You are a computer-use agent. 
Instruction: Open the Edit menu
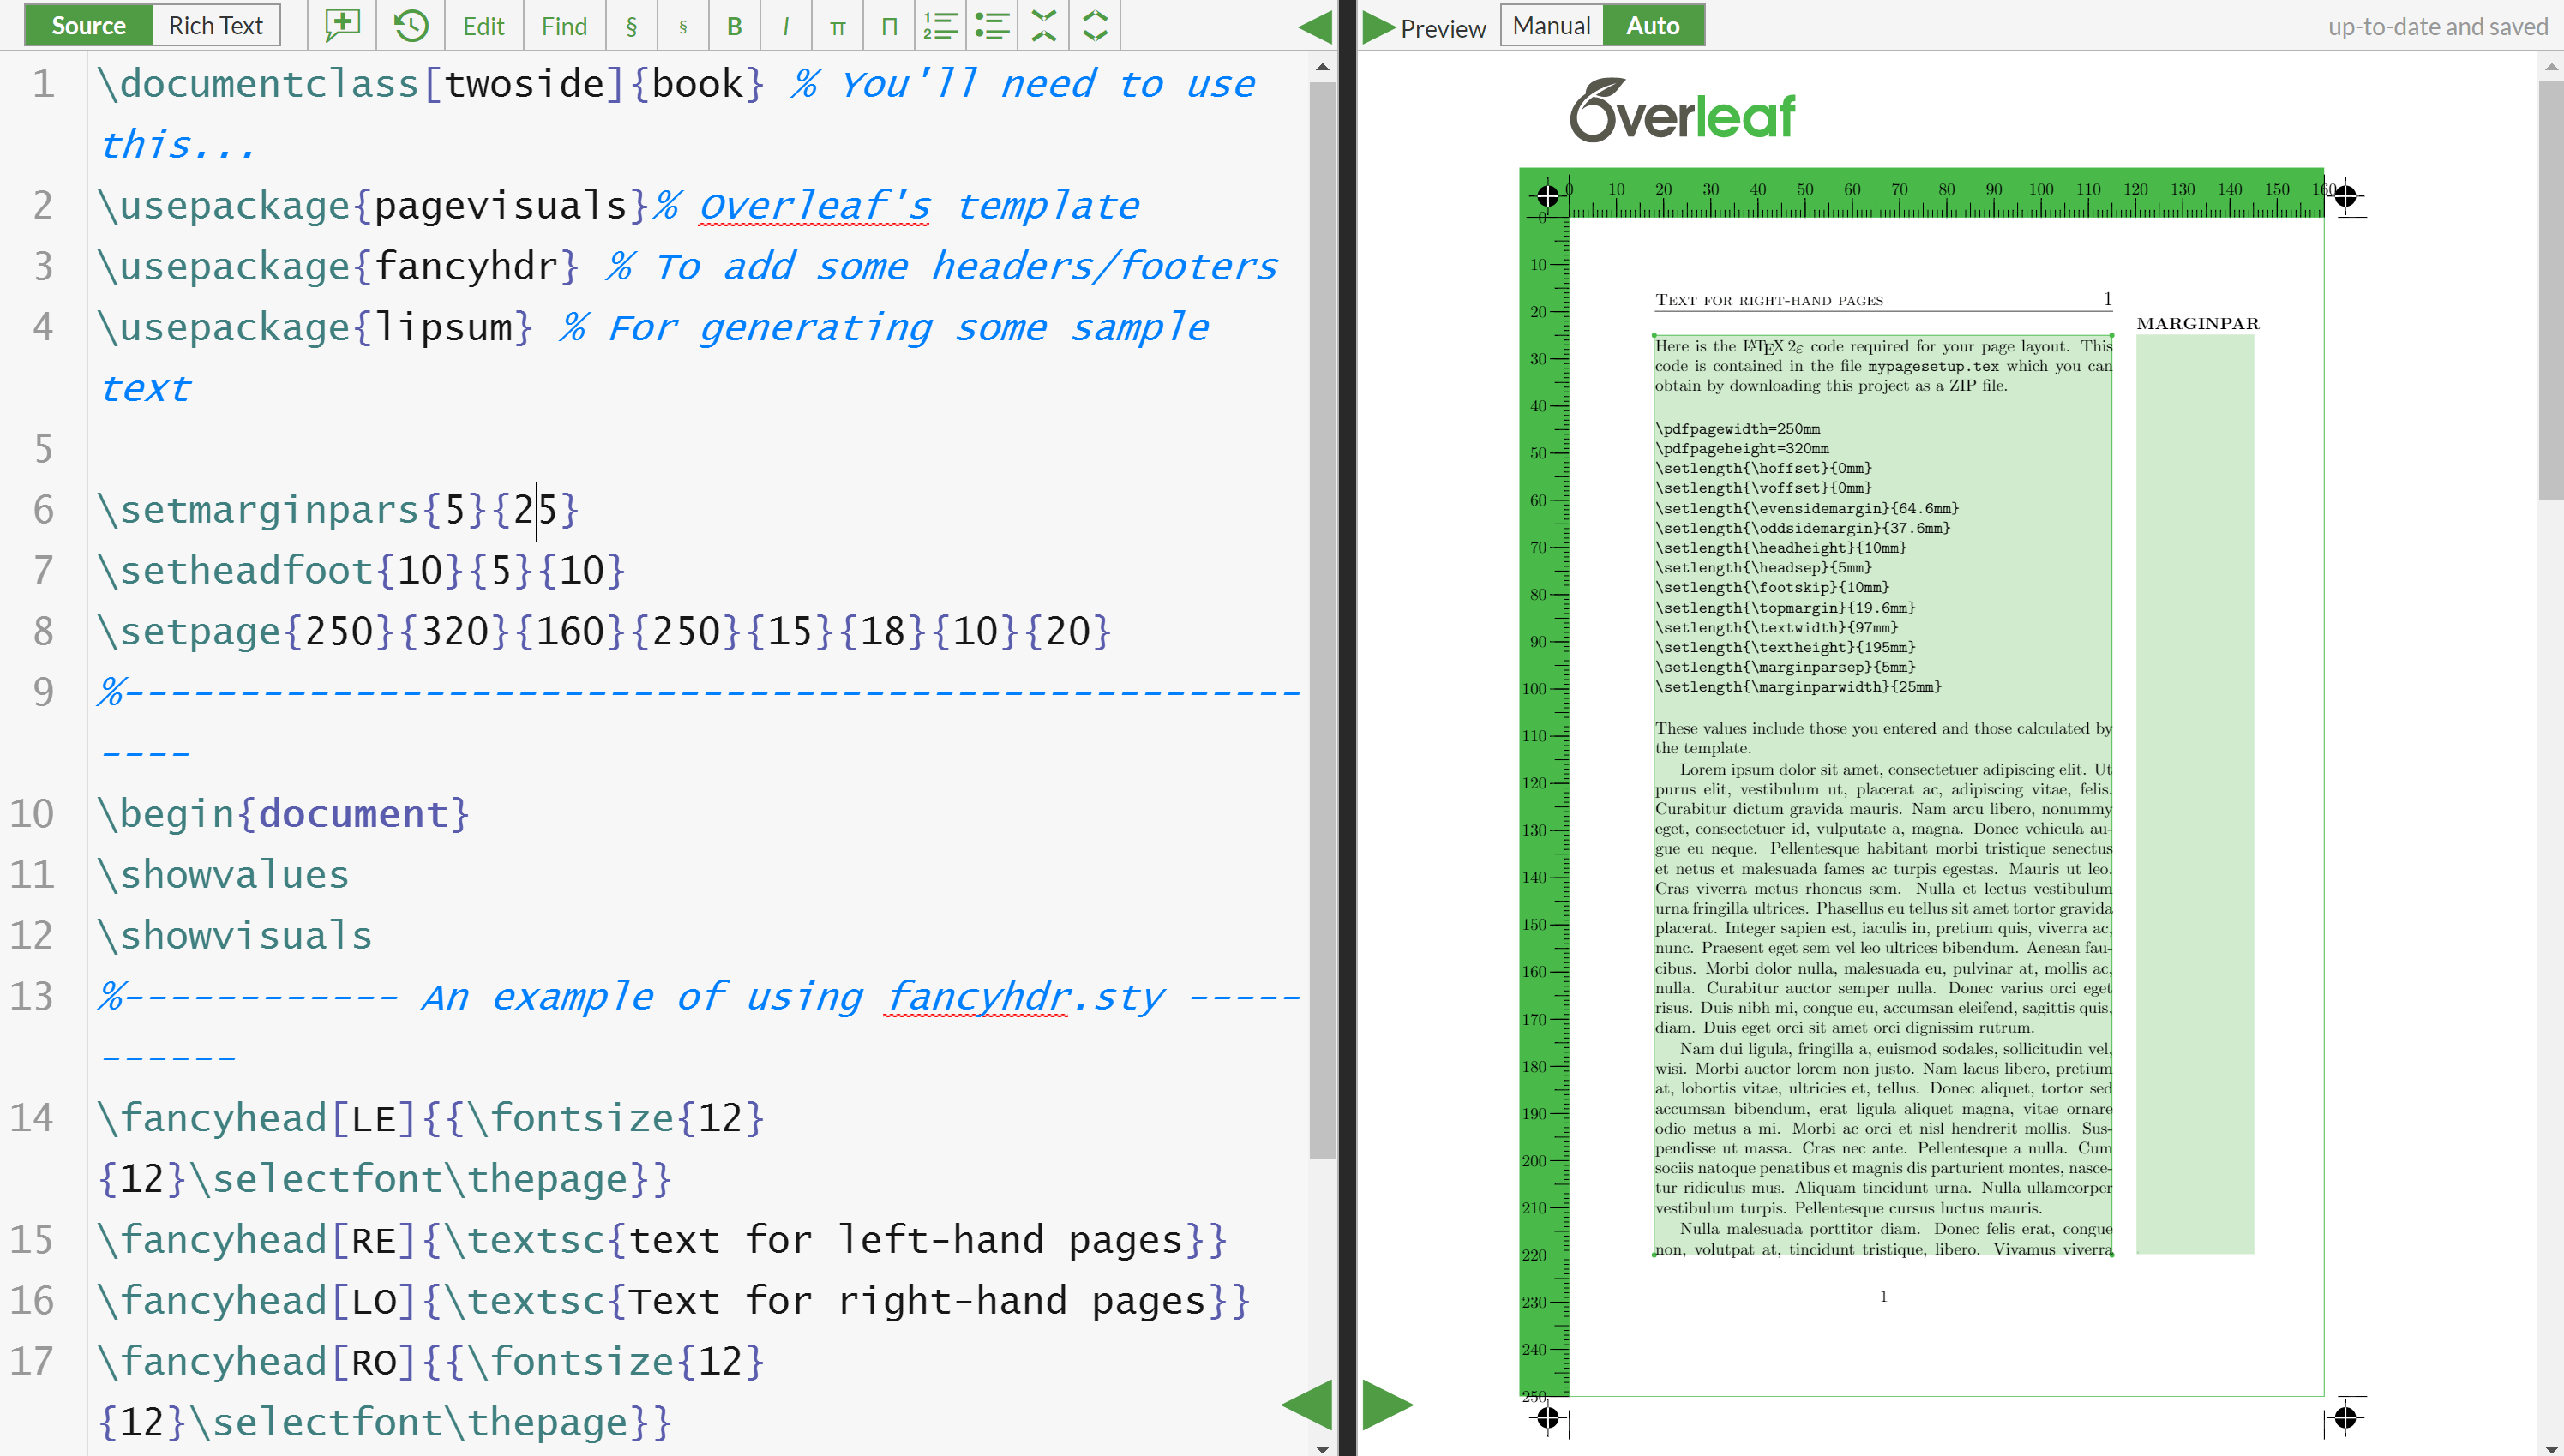[484, 25]
